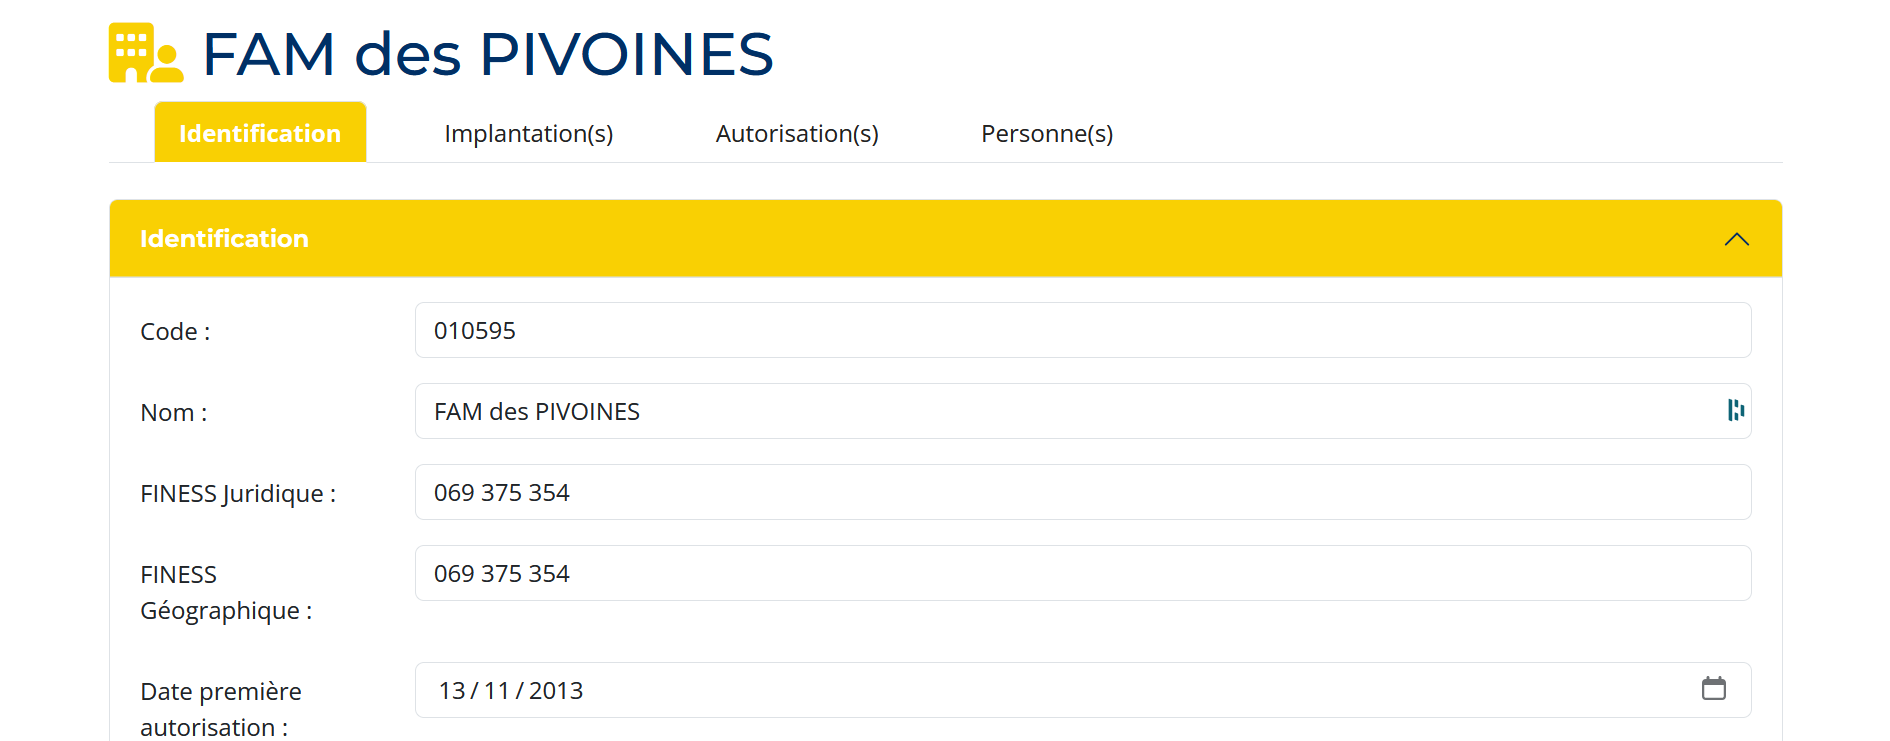
Task: Select the day segment of authorization date
Action: click(x=452, y=691)
